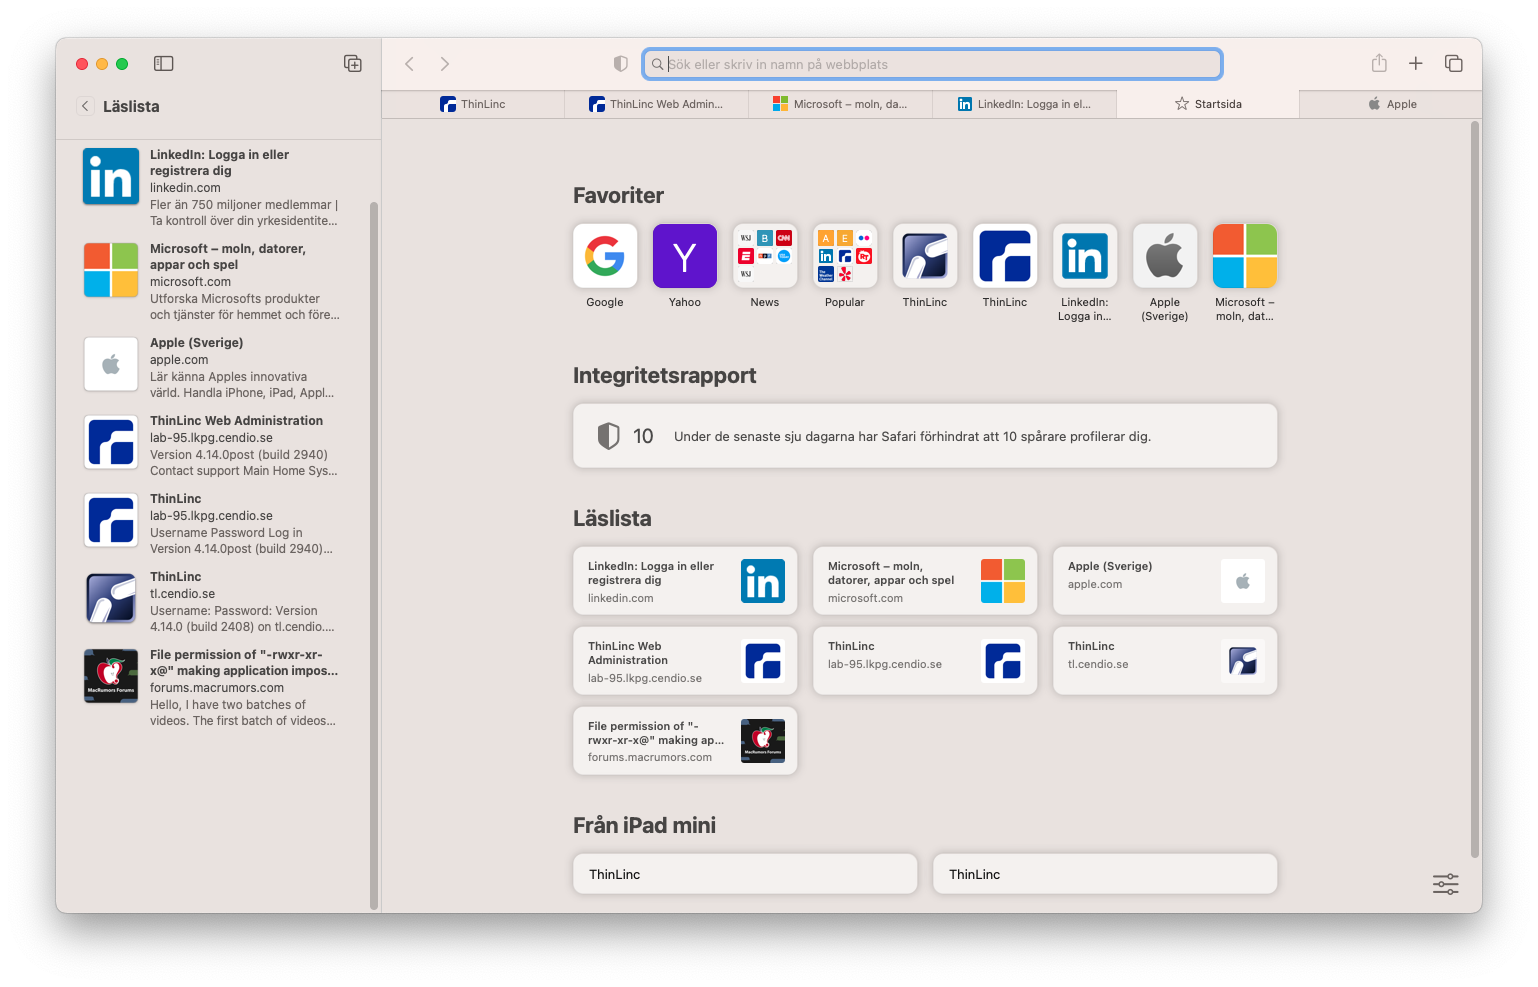This screenshot has width=1538, height=987.
Task: Open LinkedIn item in sidebar reading list
Action: click(212, 188)
